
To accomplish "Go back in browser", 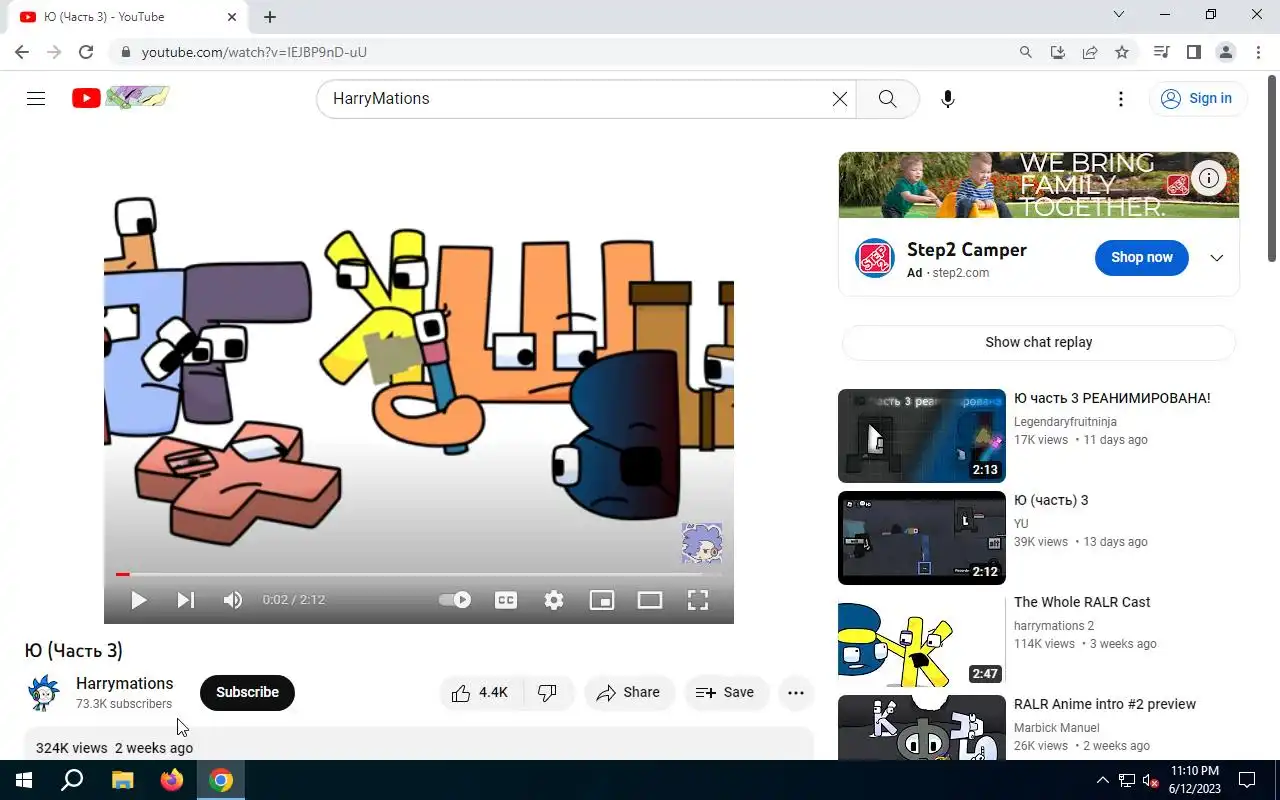I will [22, 52].
